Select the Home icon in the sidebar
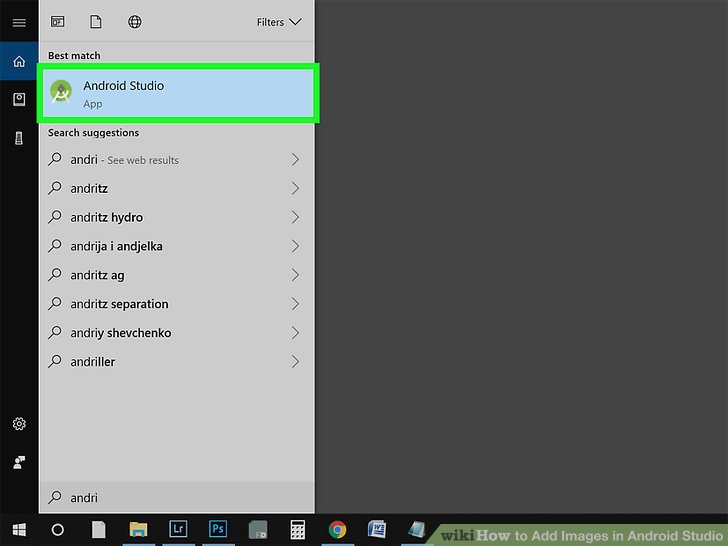Viewport: 728px width, 546px height. [19, 61]
